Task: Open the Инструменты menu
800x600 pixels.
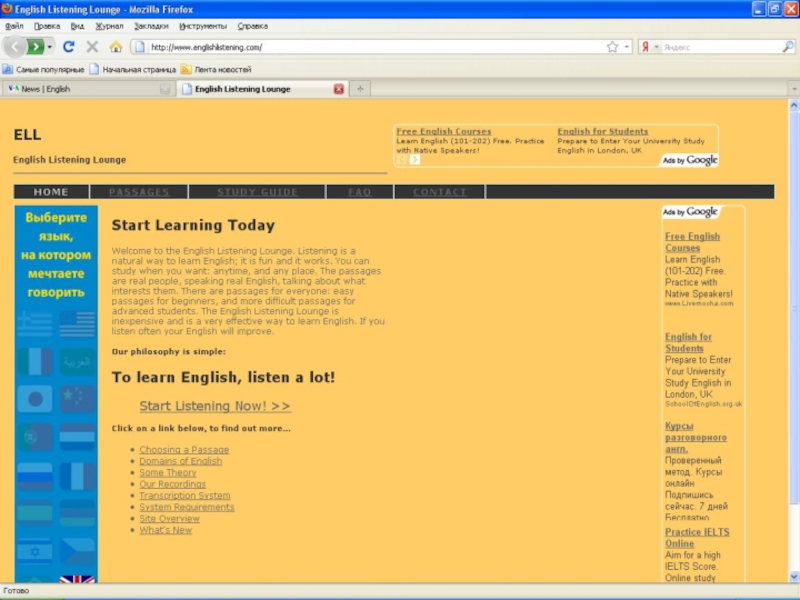Action: (203, 26)
